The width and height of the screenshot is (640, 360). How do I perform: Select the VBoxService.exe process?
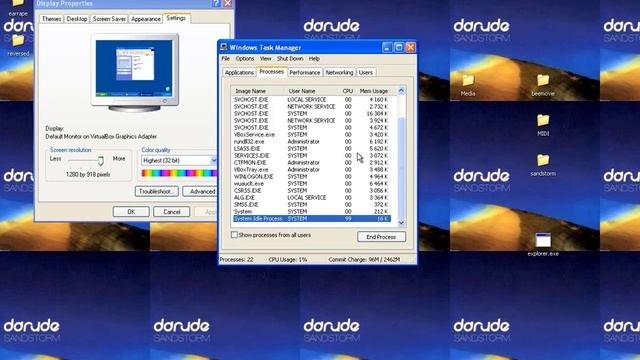tap(311, 135)
